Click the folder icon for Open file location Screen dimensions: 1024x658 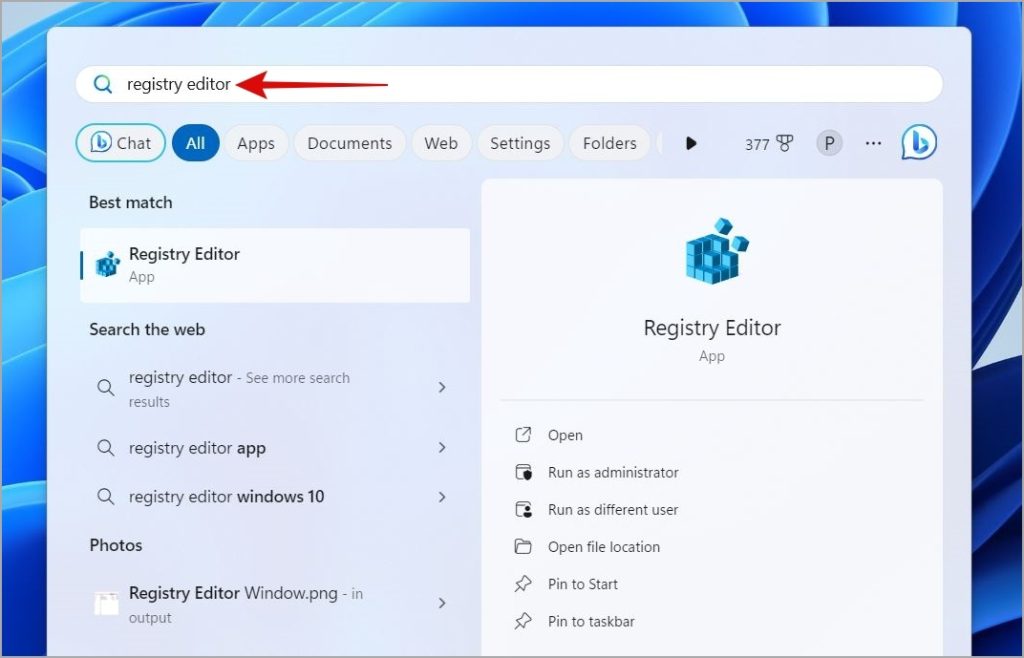[x=523, y=546]
